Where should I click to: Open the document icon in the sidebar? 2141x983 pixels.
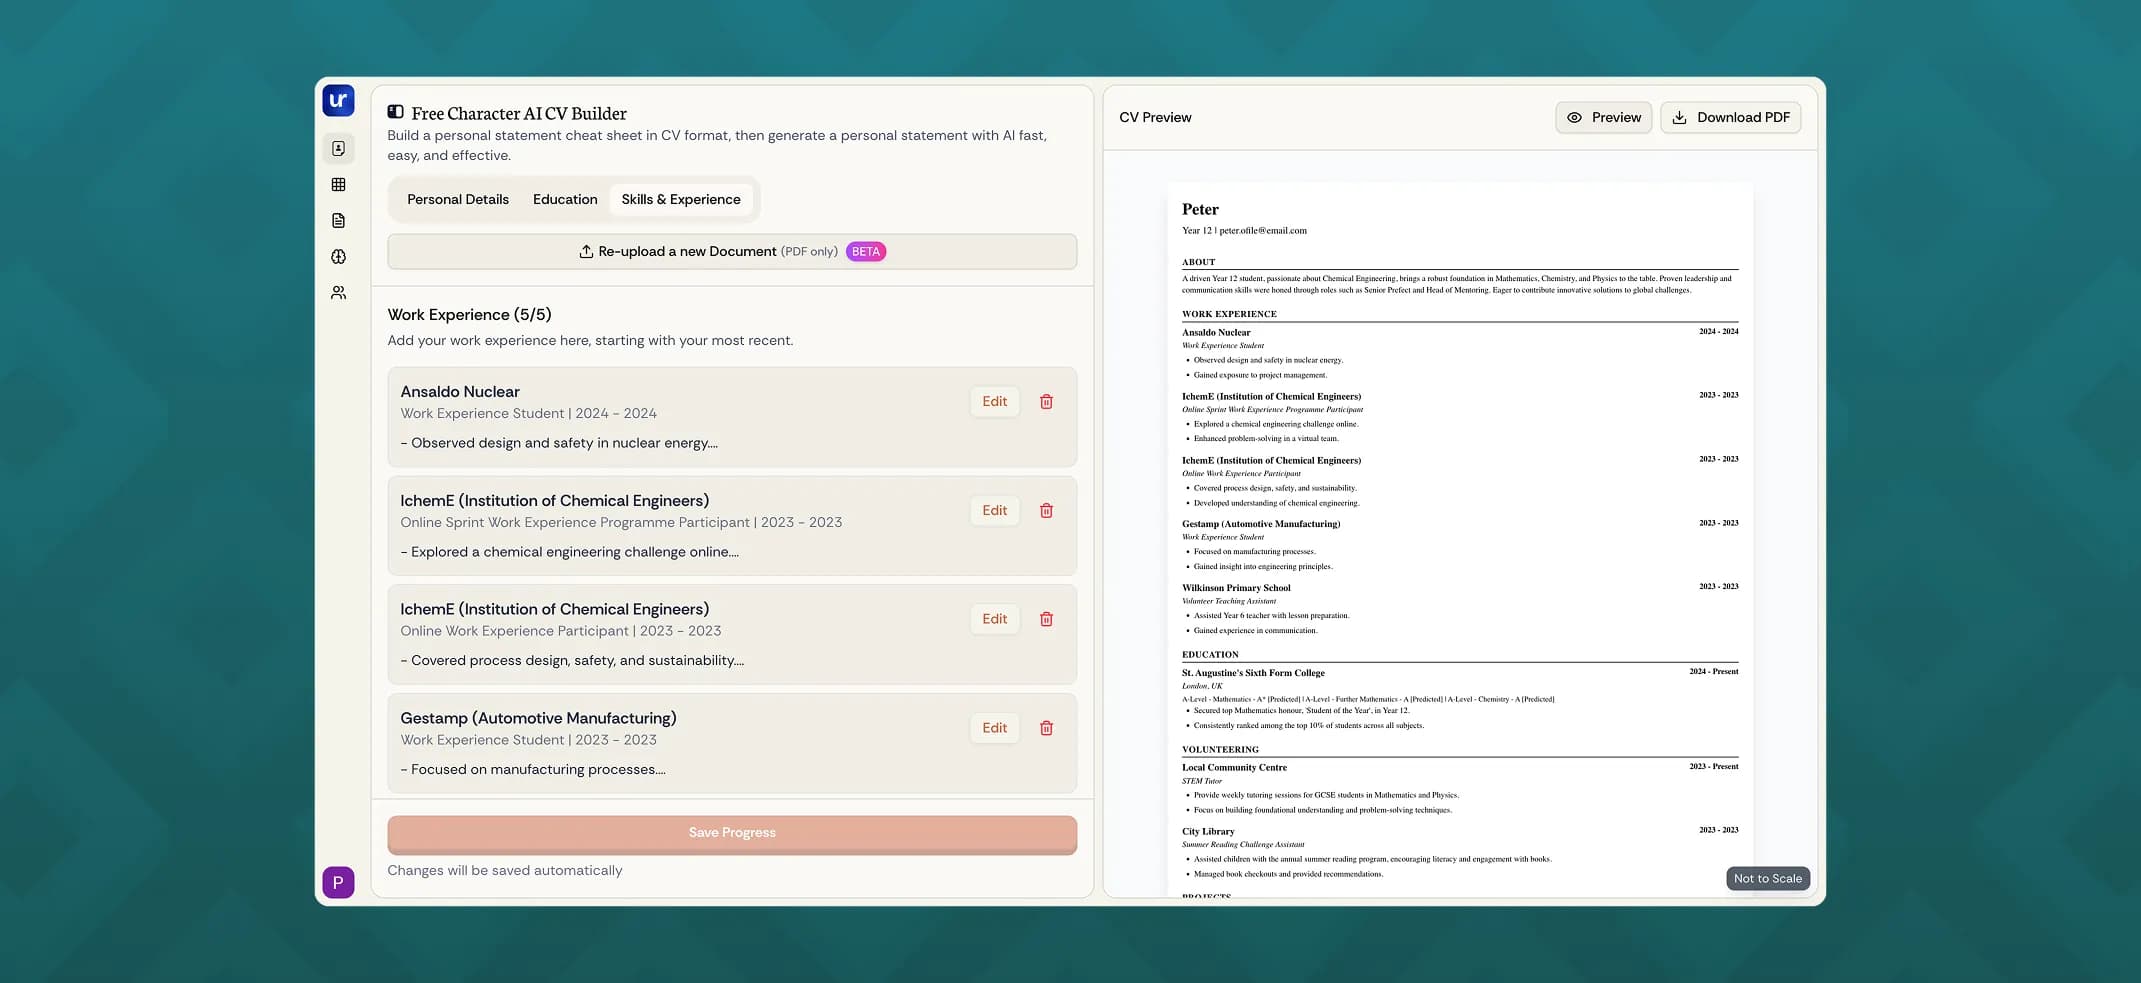pos(339,220)
